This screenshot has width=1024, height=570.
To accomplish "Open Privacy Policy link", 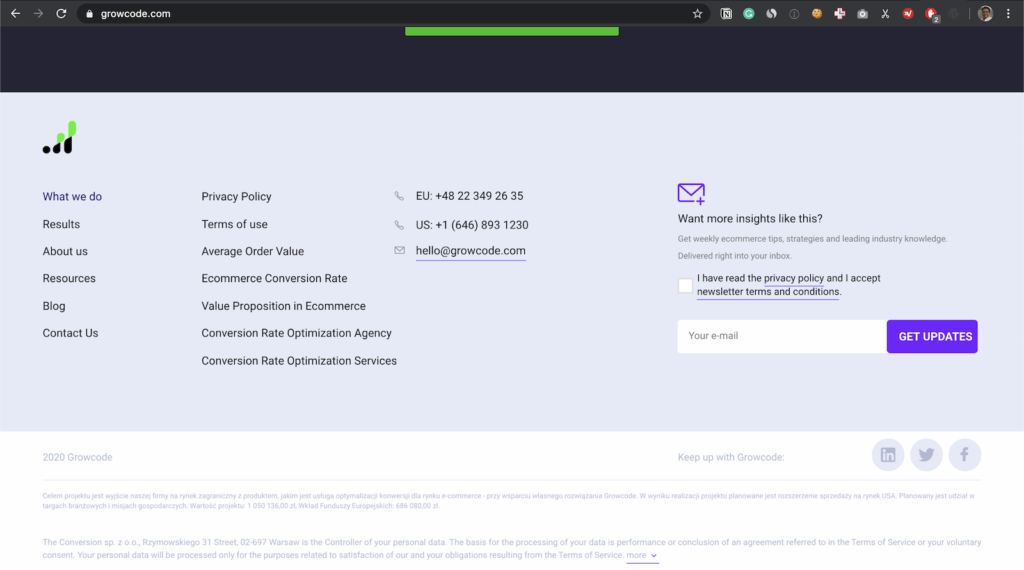I will pyautogui.click(x=236, y=197).
